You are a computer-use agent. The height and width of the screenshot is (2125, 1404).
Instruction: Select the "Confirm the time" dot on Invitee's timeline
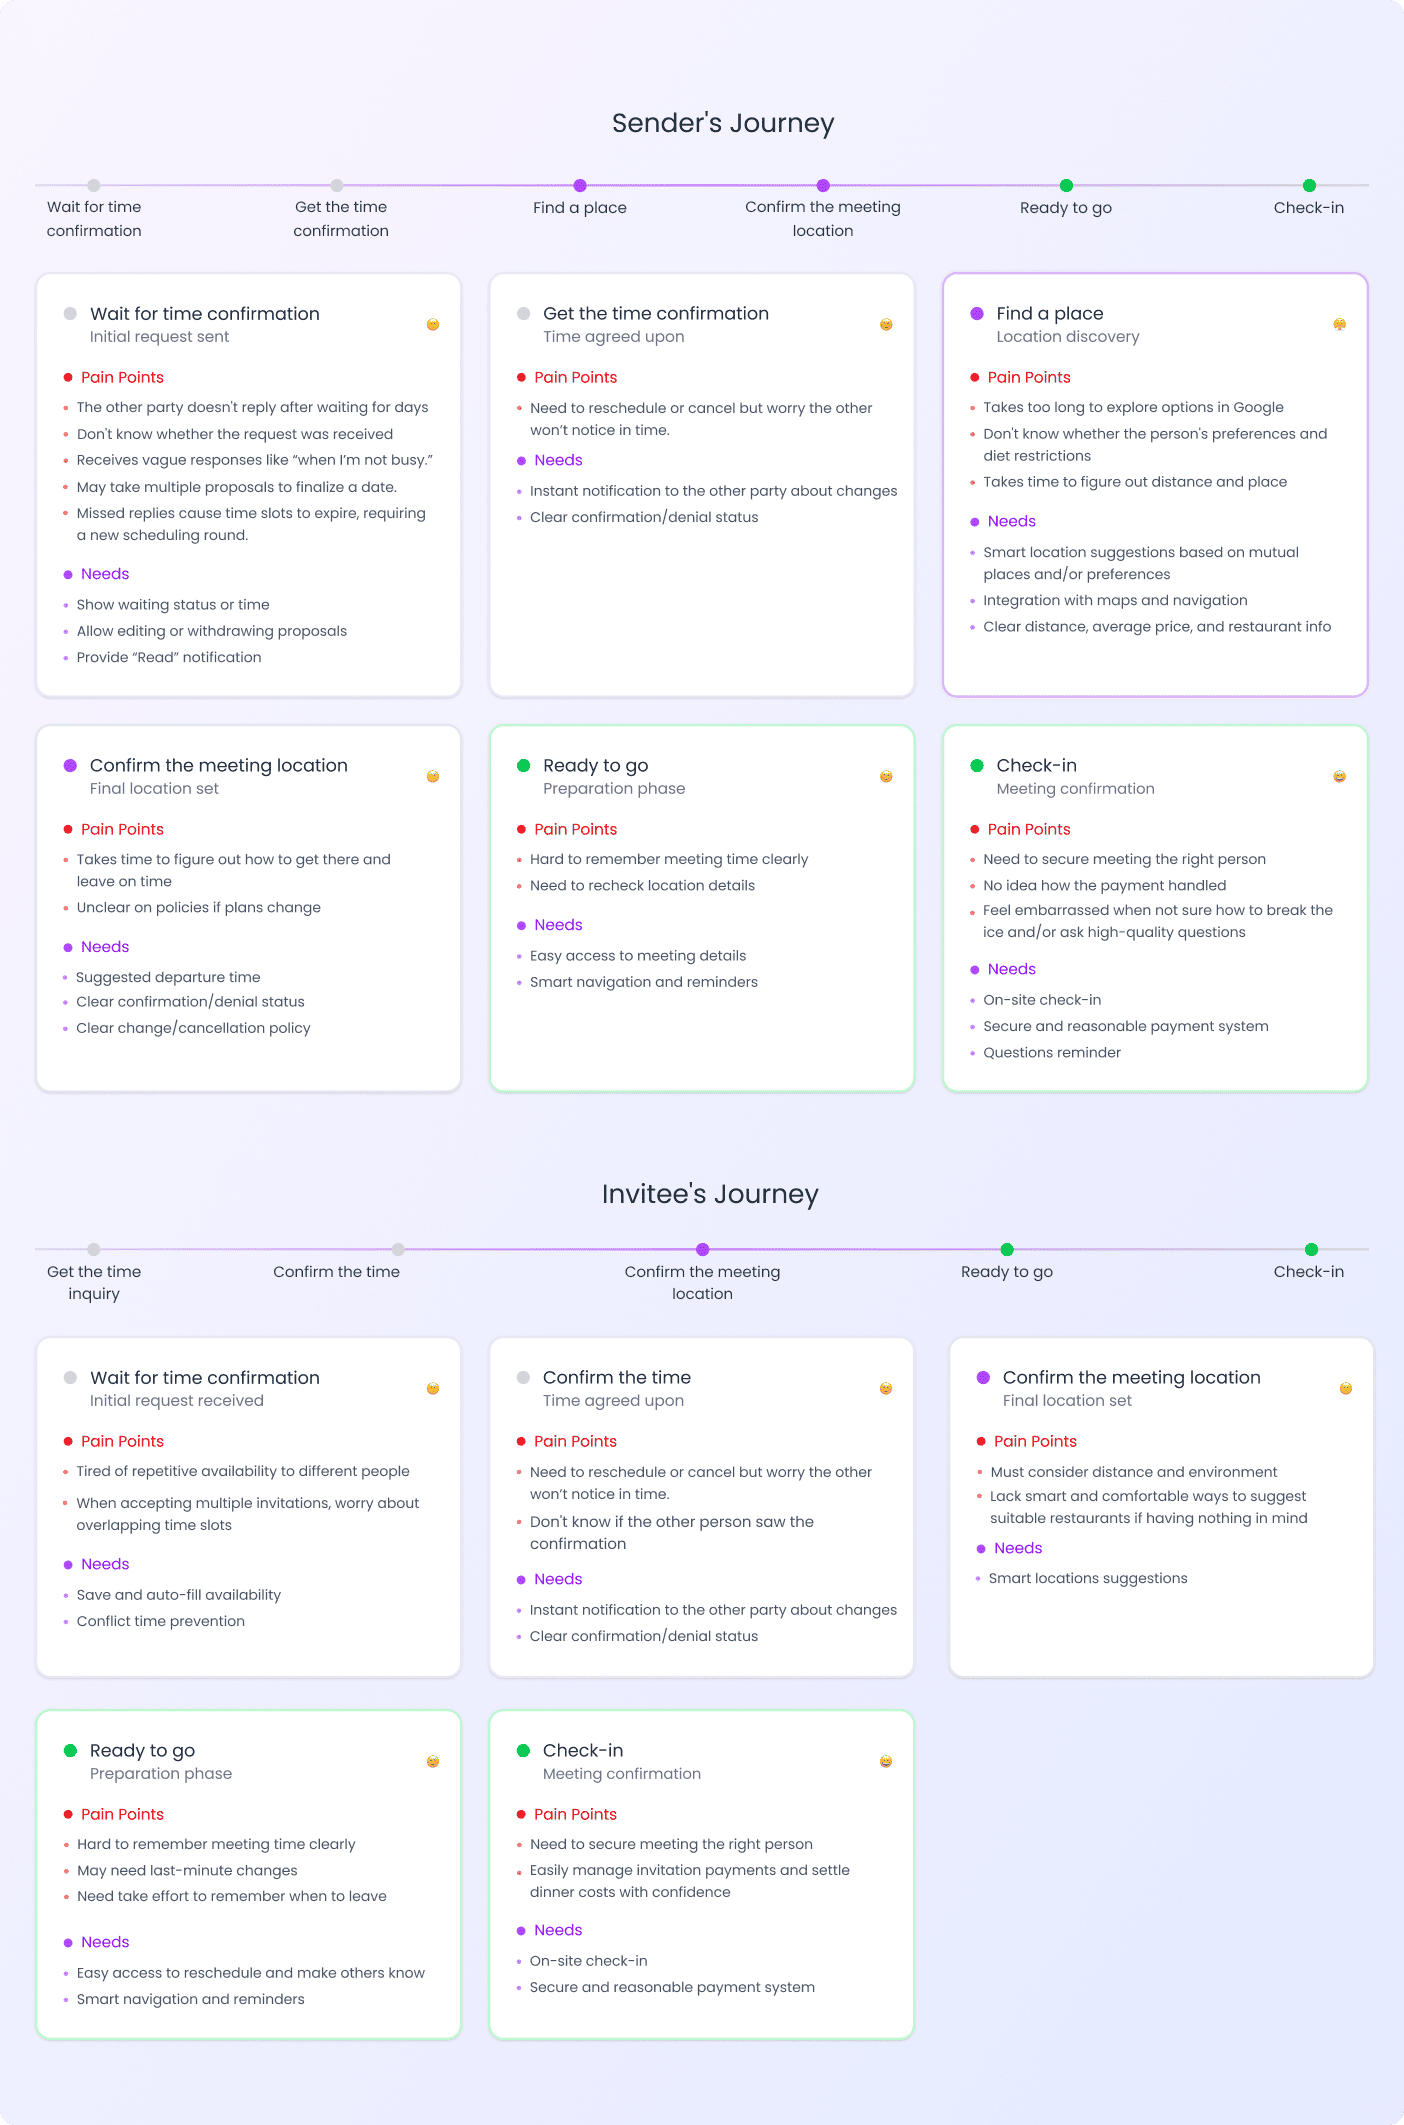pyautogui.click(x=398, y=1249)
